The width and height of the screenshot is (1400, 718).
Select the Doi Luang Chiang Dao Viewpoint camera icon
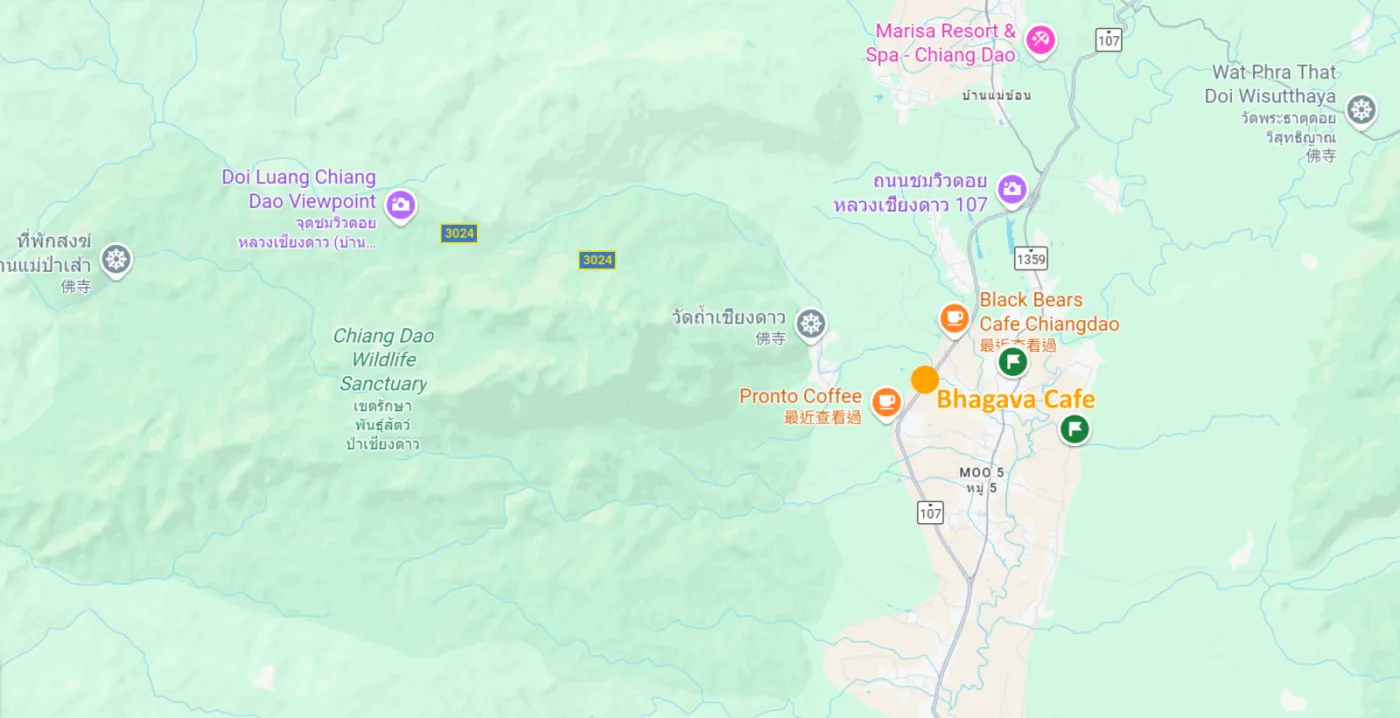click(401, 205)
